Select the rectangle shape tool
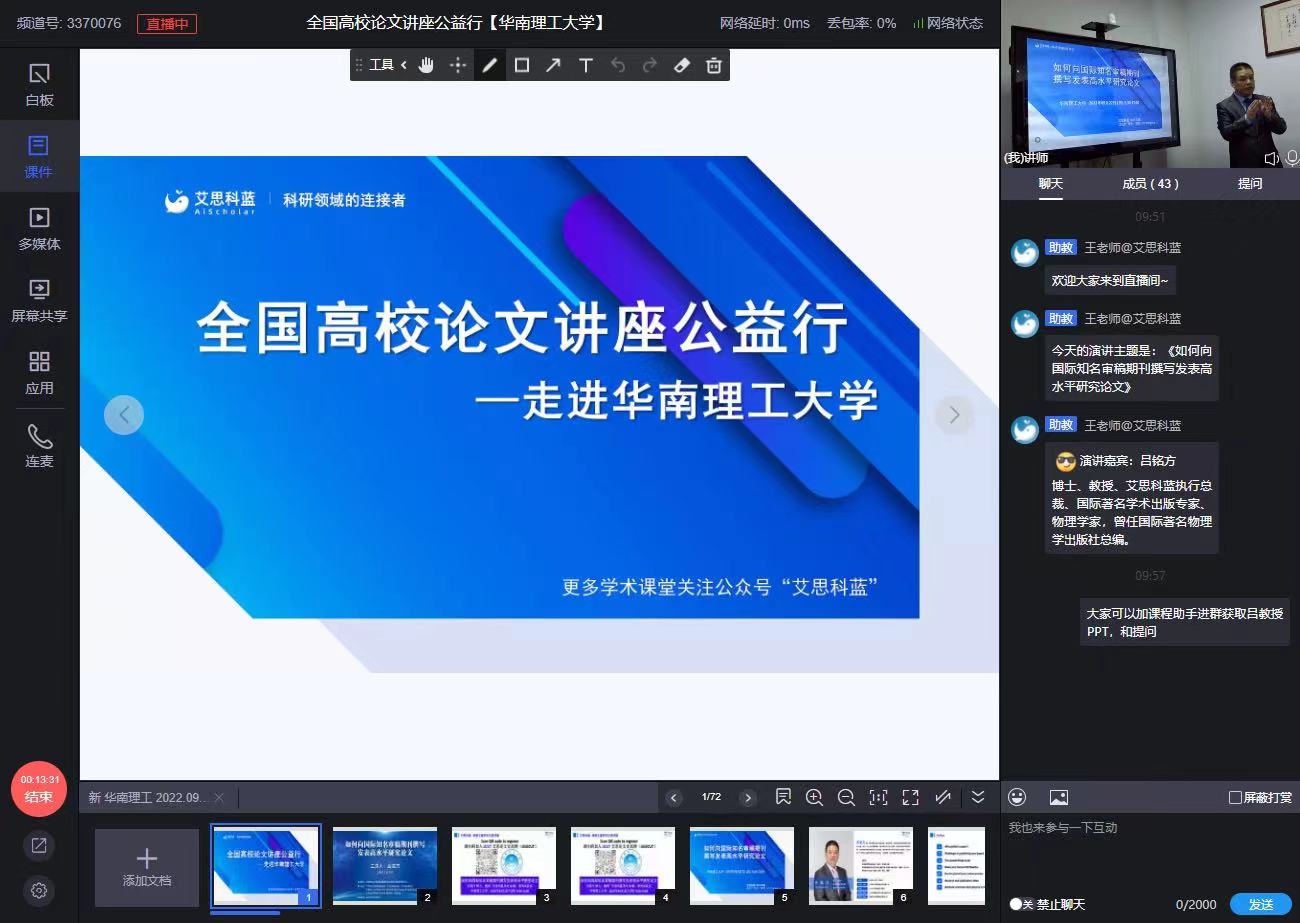This screenshot has height=923, width=1300. [x=522, y=65]
